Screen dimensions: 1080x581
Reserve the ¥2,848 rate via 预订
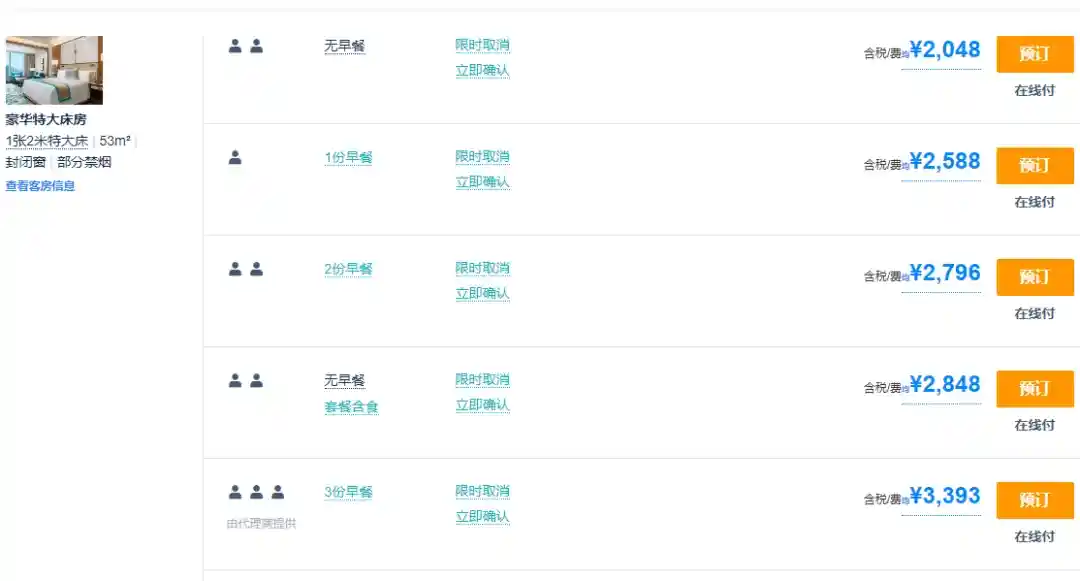click(x=1034, y=389)
